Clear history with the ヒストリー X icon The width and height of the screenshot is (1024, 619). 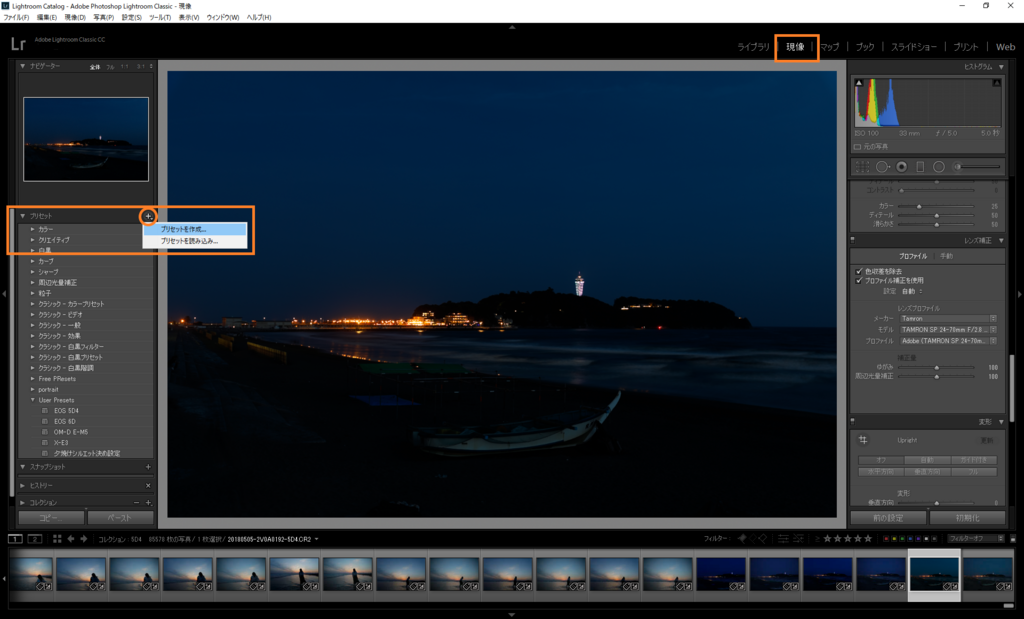point(148,486)
